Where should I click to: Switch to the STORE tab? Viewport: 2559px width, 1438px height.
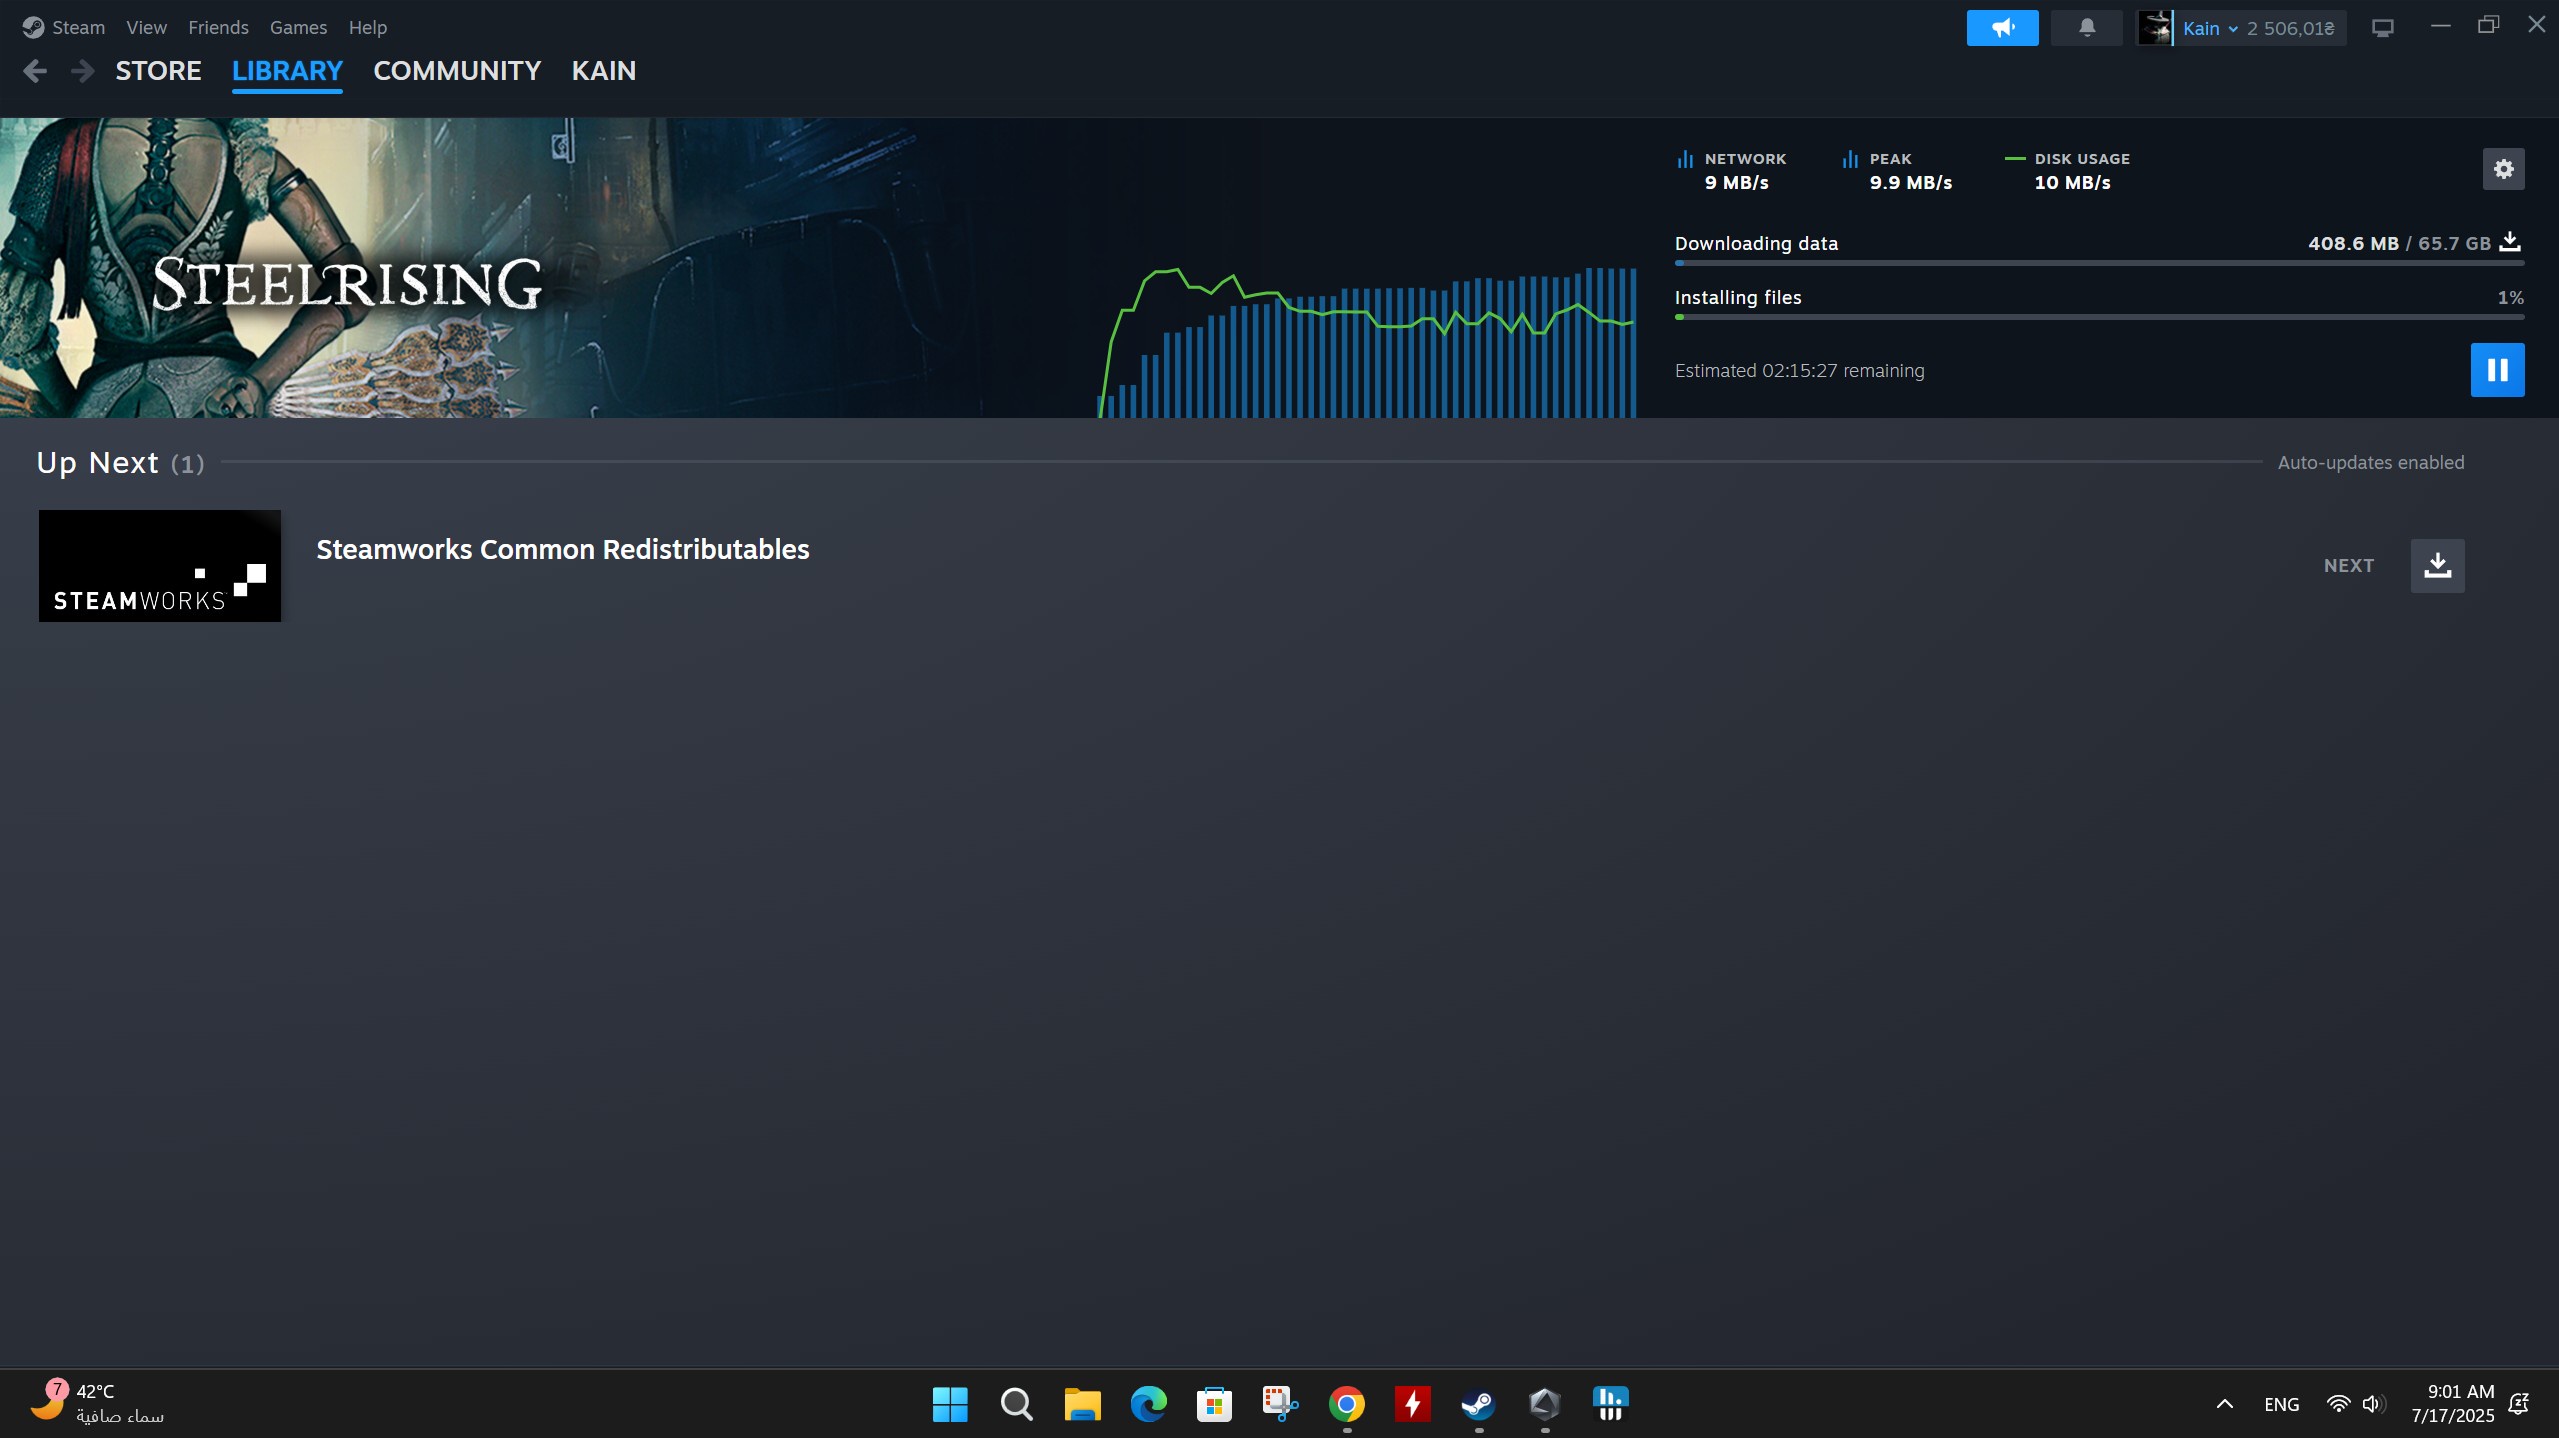pyautogui.click(x=158, y=71)
